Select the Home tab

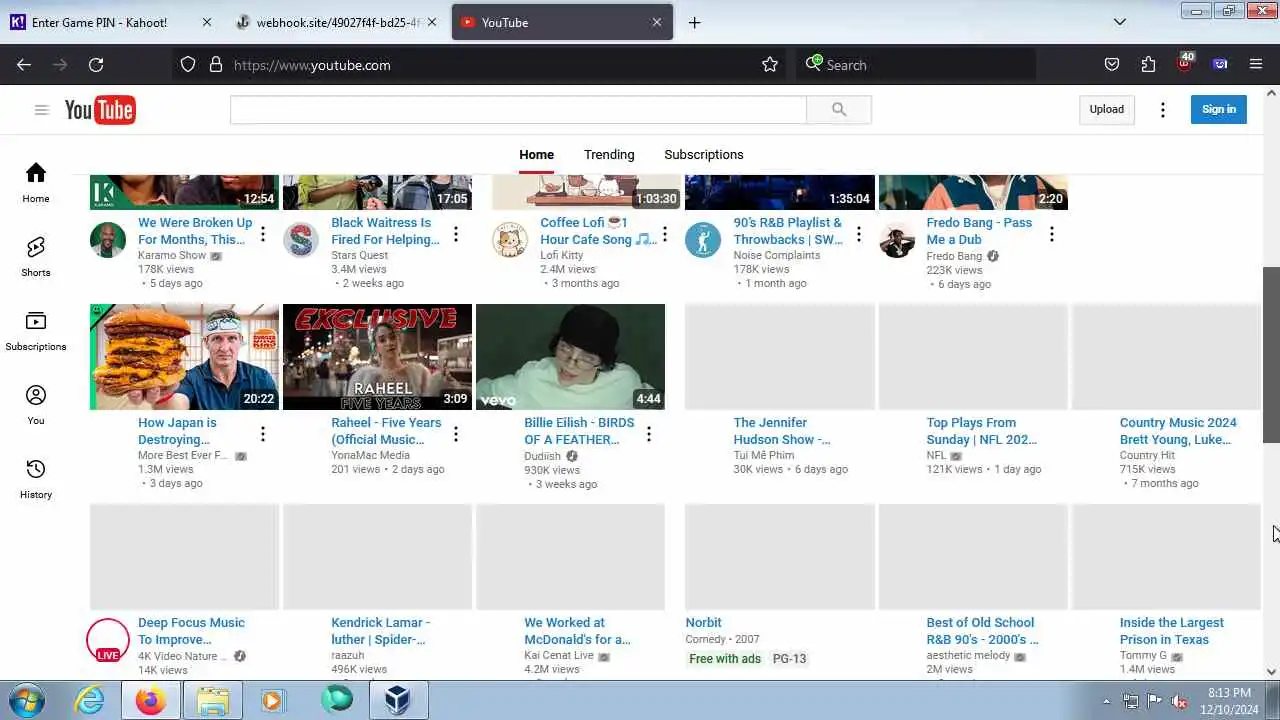536,155
